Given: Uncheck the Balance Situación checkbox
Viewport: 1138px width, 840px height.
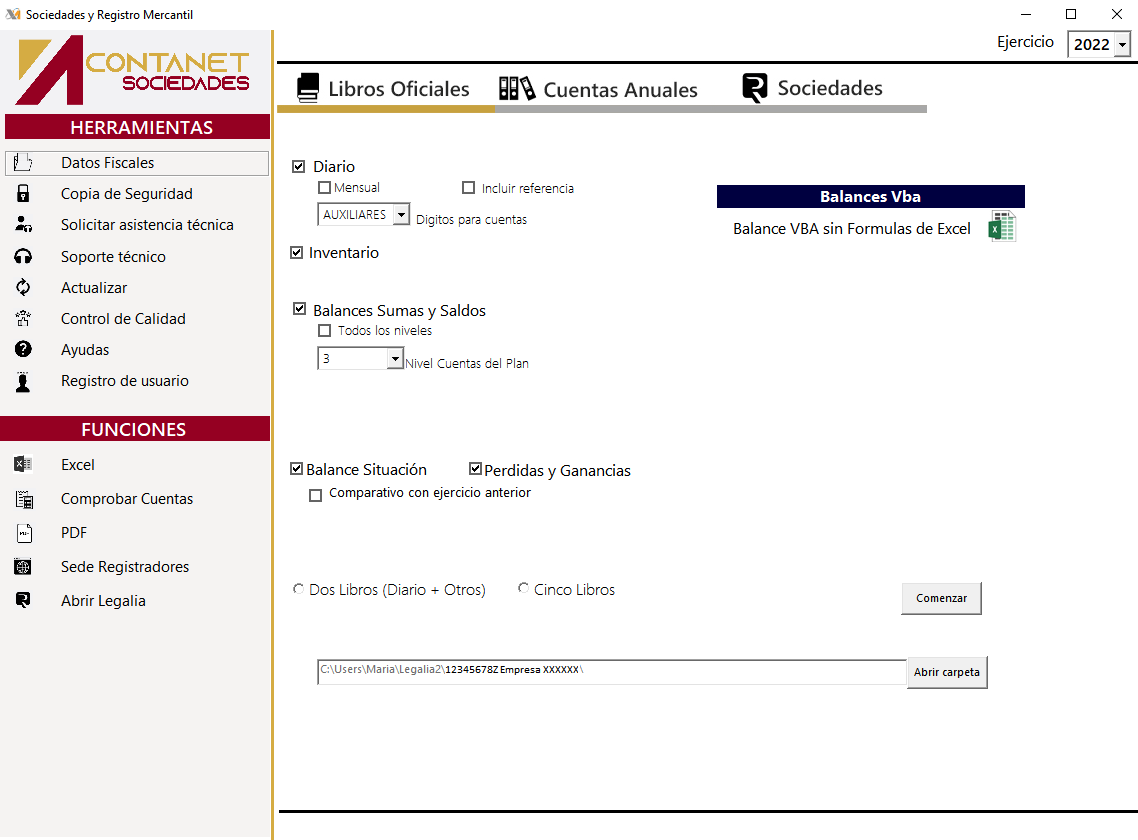Looking at the screenshot, I should pos(296,468).
